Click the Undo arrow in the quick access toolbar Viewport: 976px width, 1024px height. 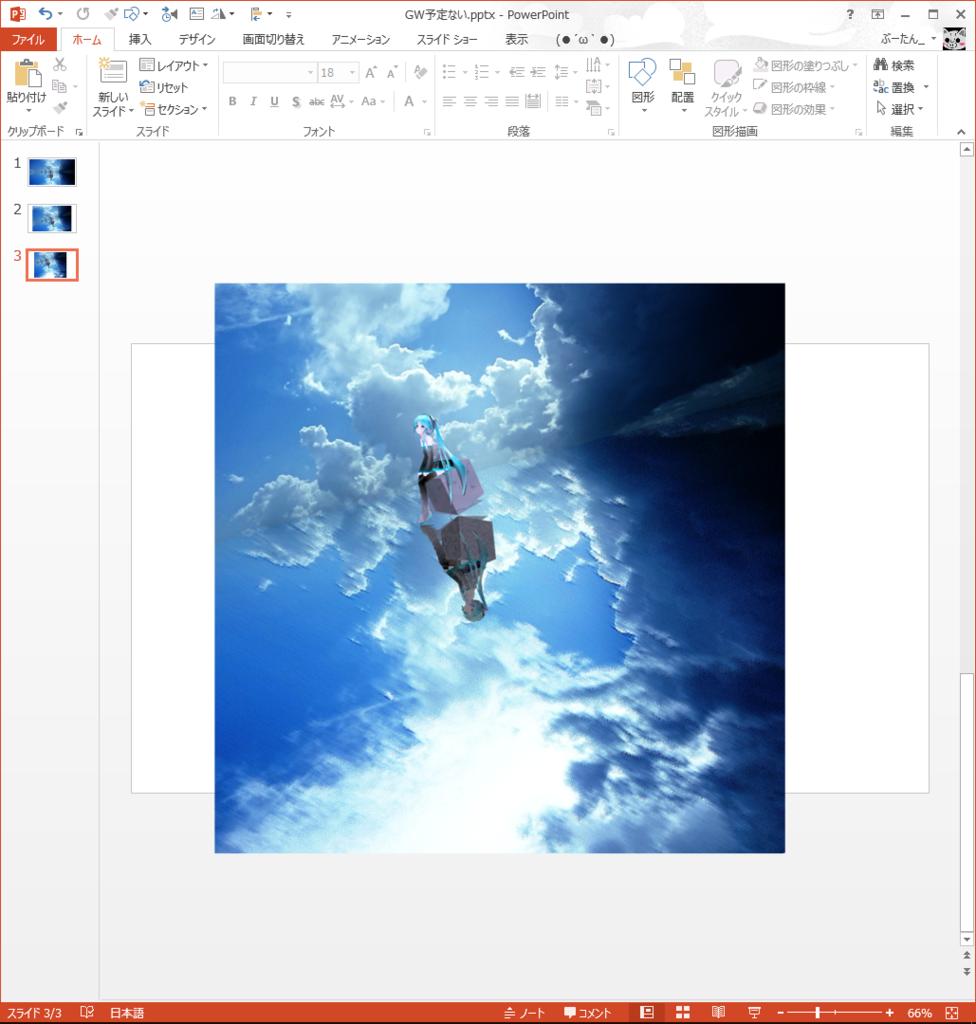tap(44, 14)
